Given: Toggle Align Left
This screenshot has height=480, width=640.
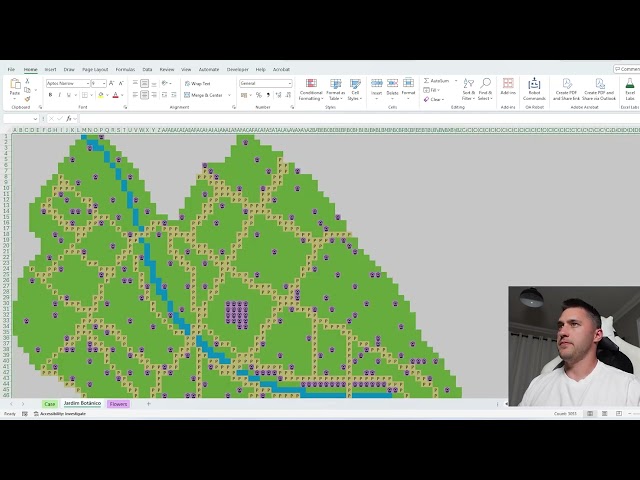Looking at the screenshot, I should tap(135, 95).
